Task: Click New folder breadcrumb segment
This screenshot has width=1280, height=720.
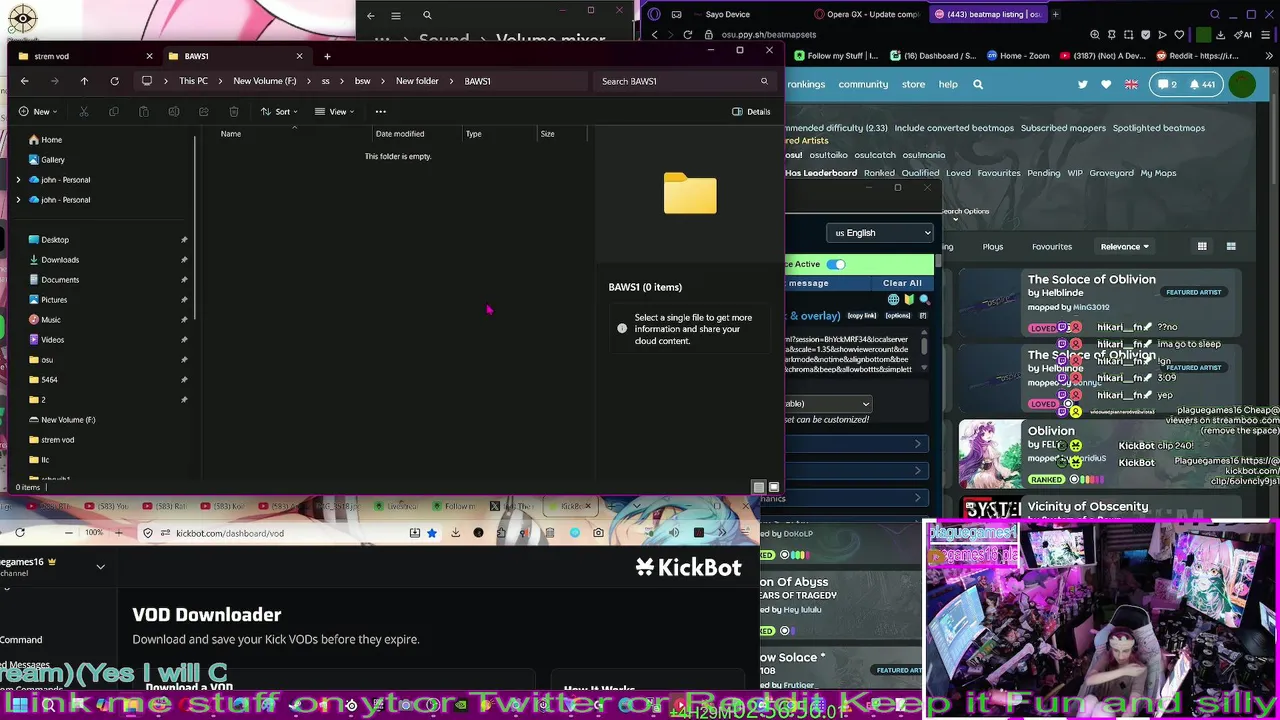Action: [x=417, y=81]
